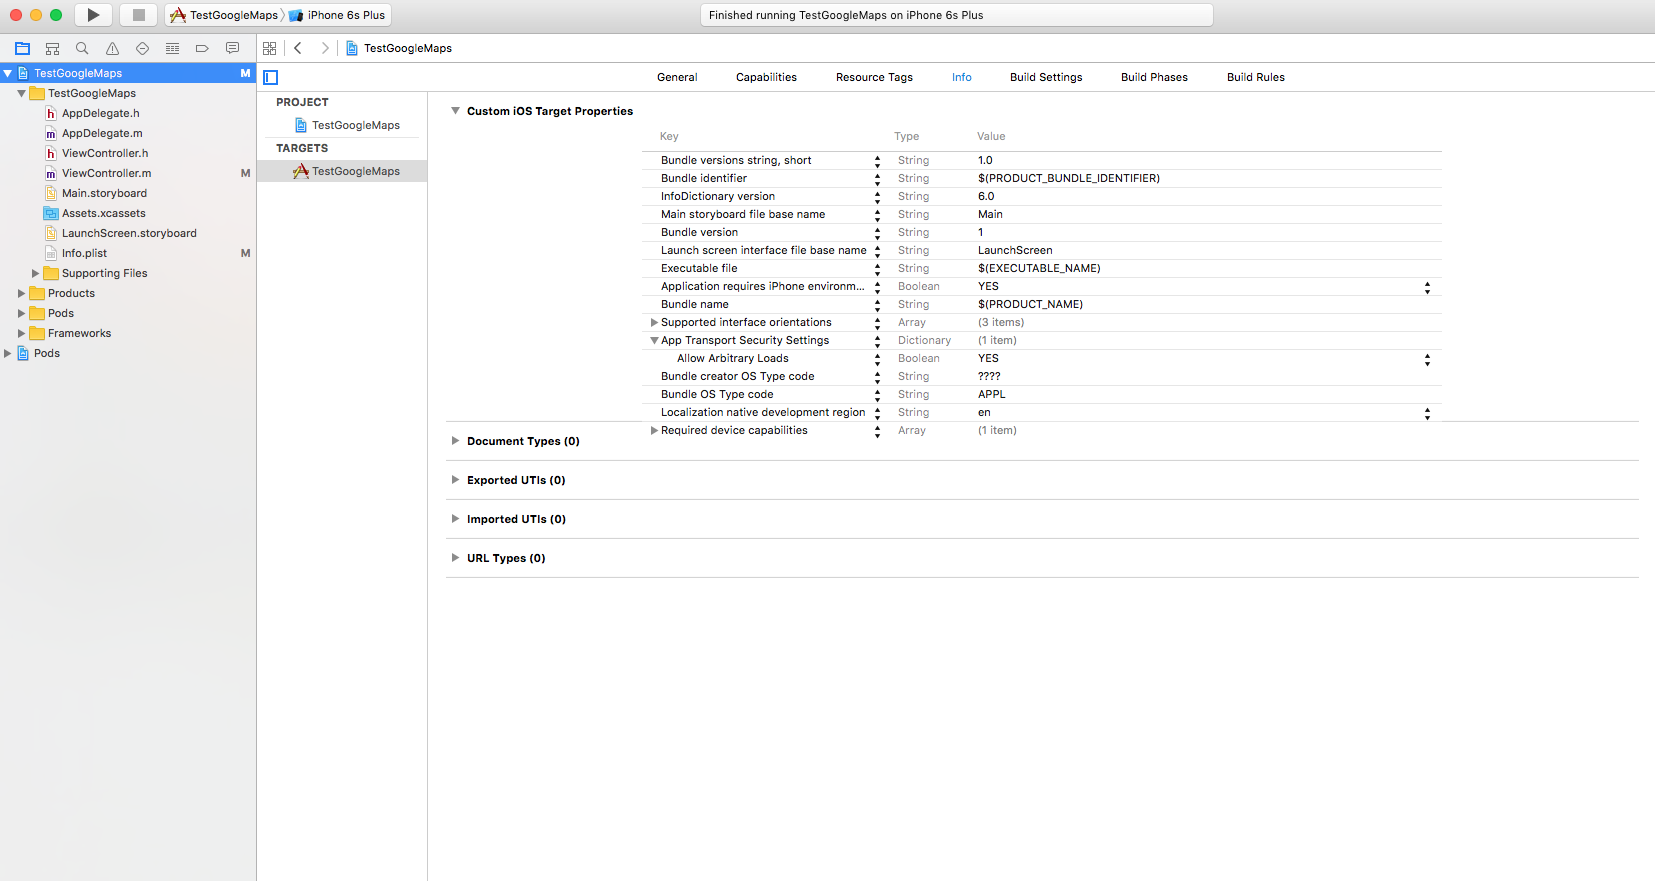Screen dimensions: 1655x881
Task: Open key stepper for Executable file row
Action: coord(877,268)
